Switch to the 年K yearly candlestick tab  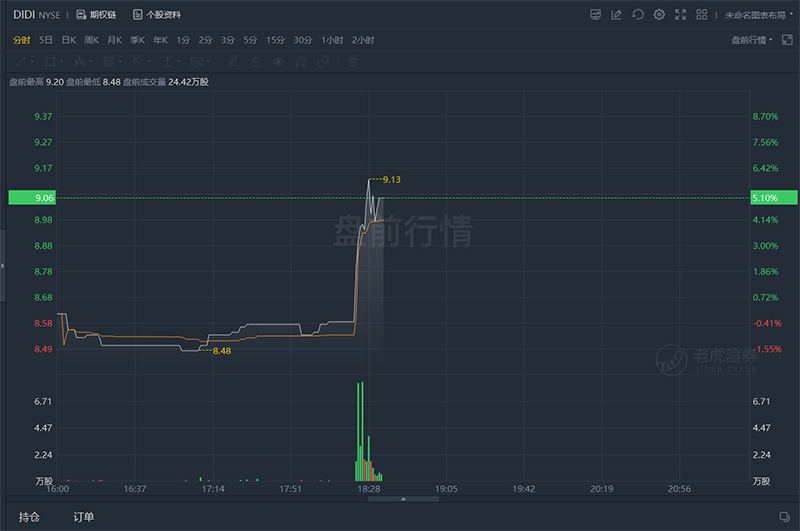click(160, 40)
